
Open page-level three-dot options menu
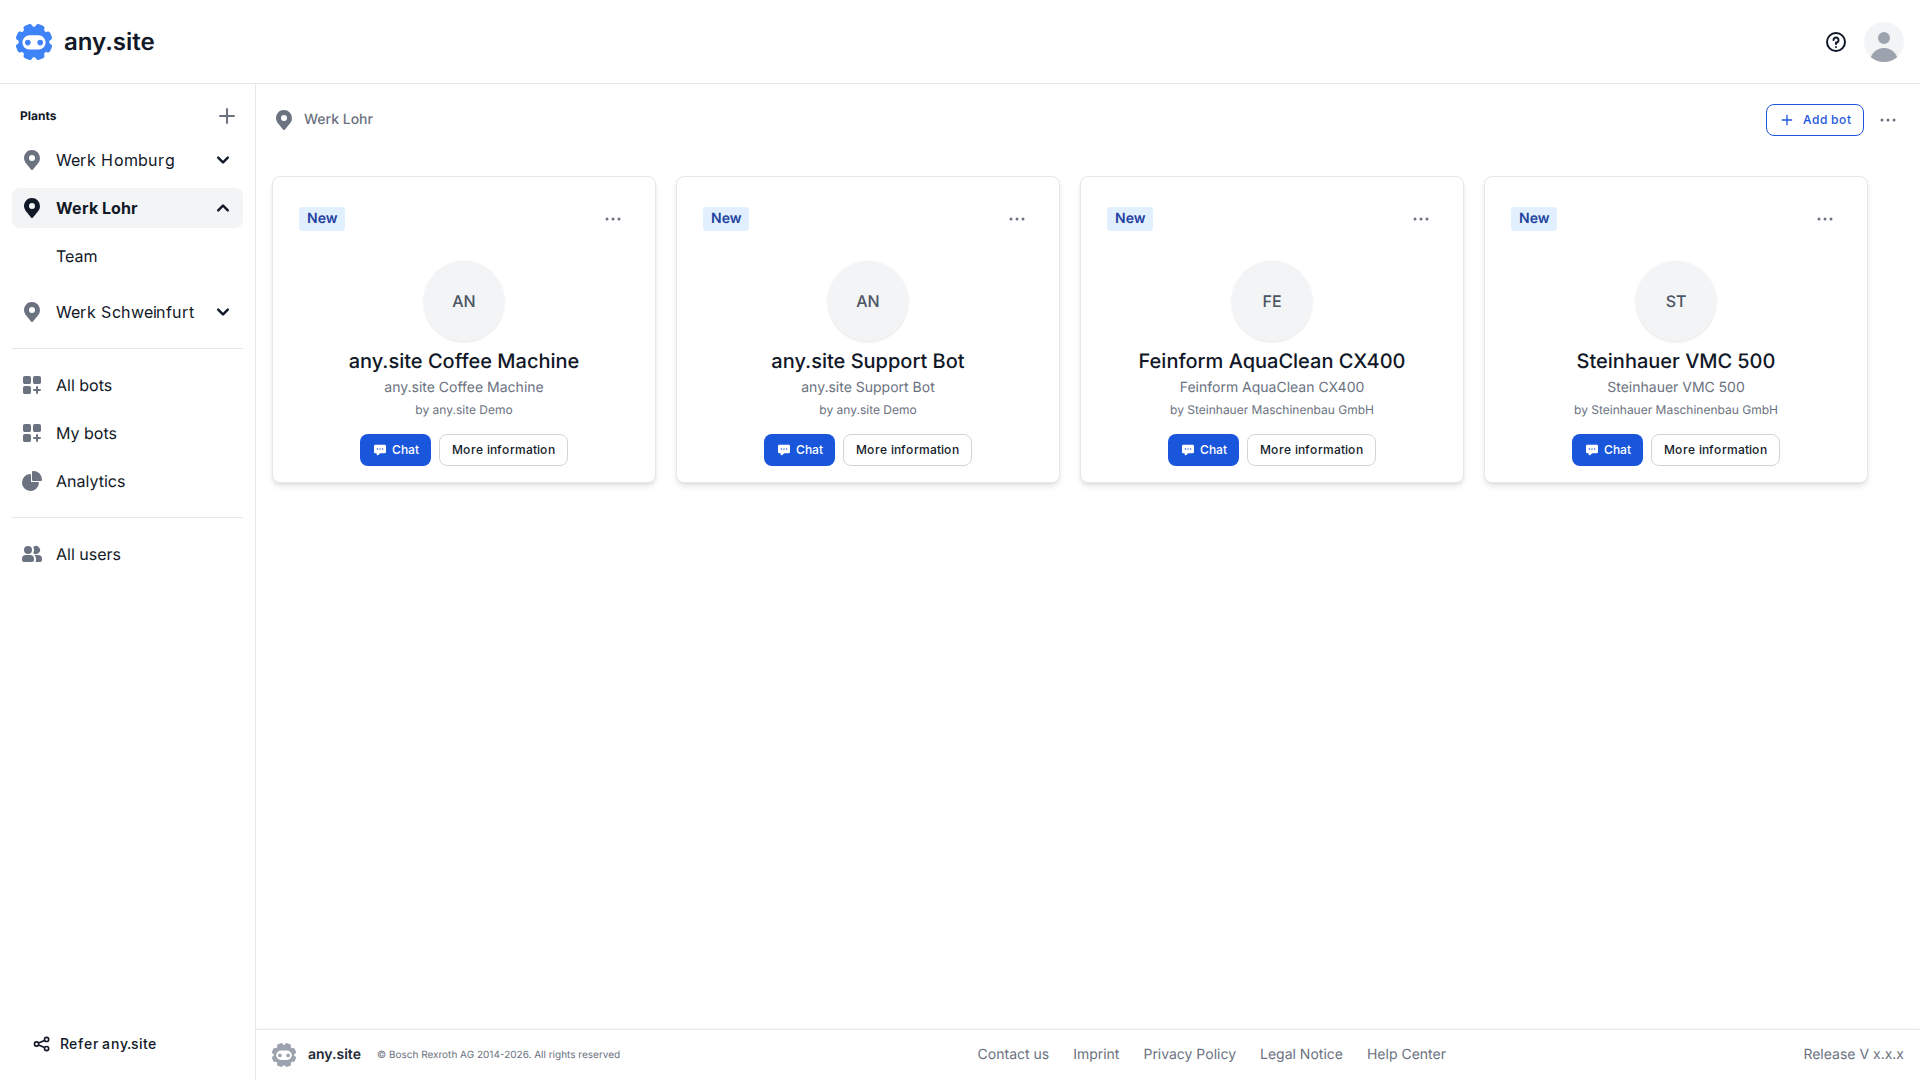pos(1888,119)
